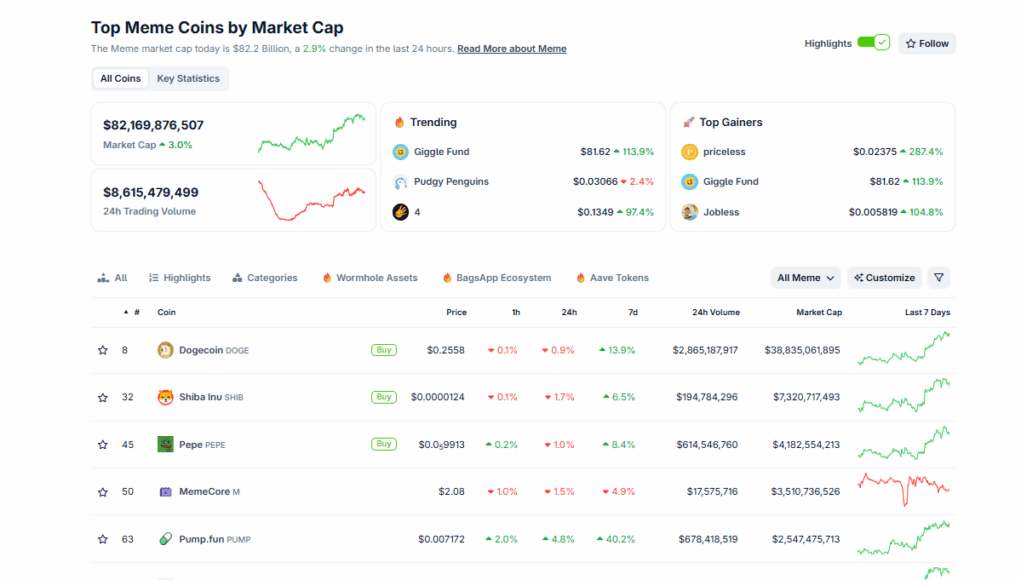Click the Shiba Inu coin logo
This screenshot has width=1021, height=580.
(x=166, y=397)
